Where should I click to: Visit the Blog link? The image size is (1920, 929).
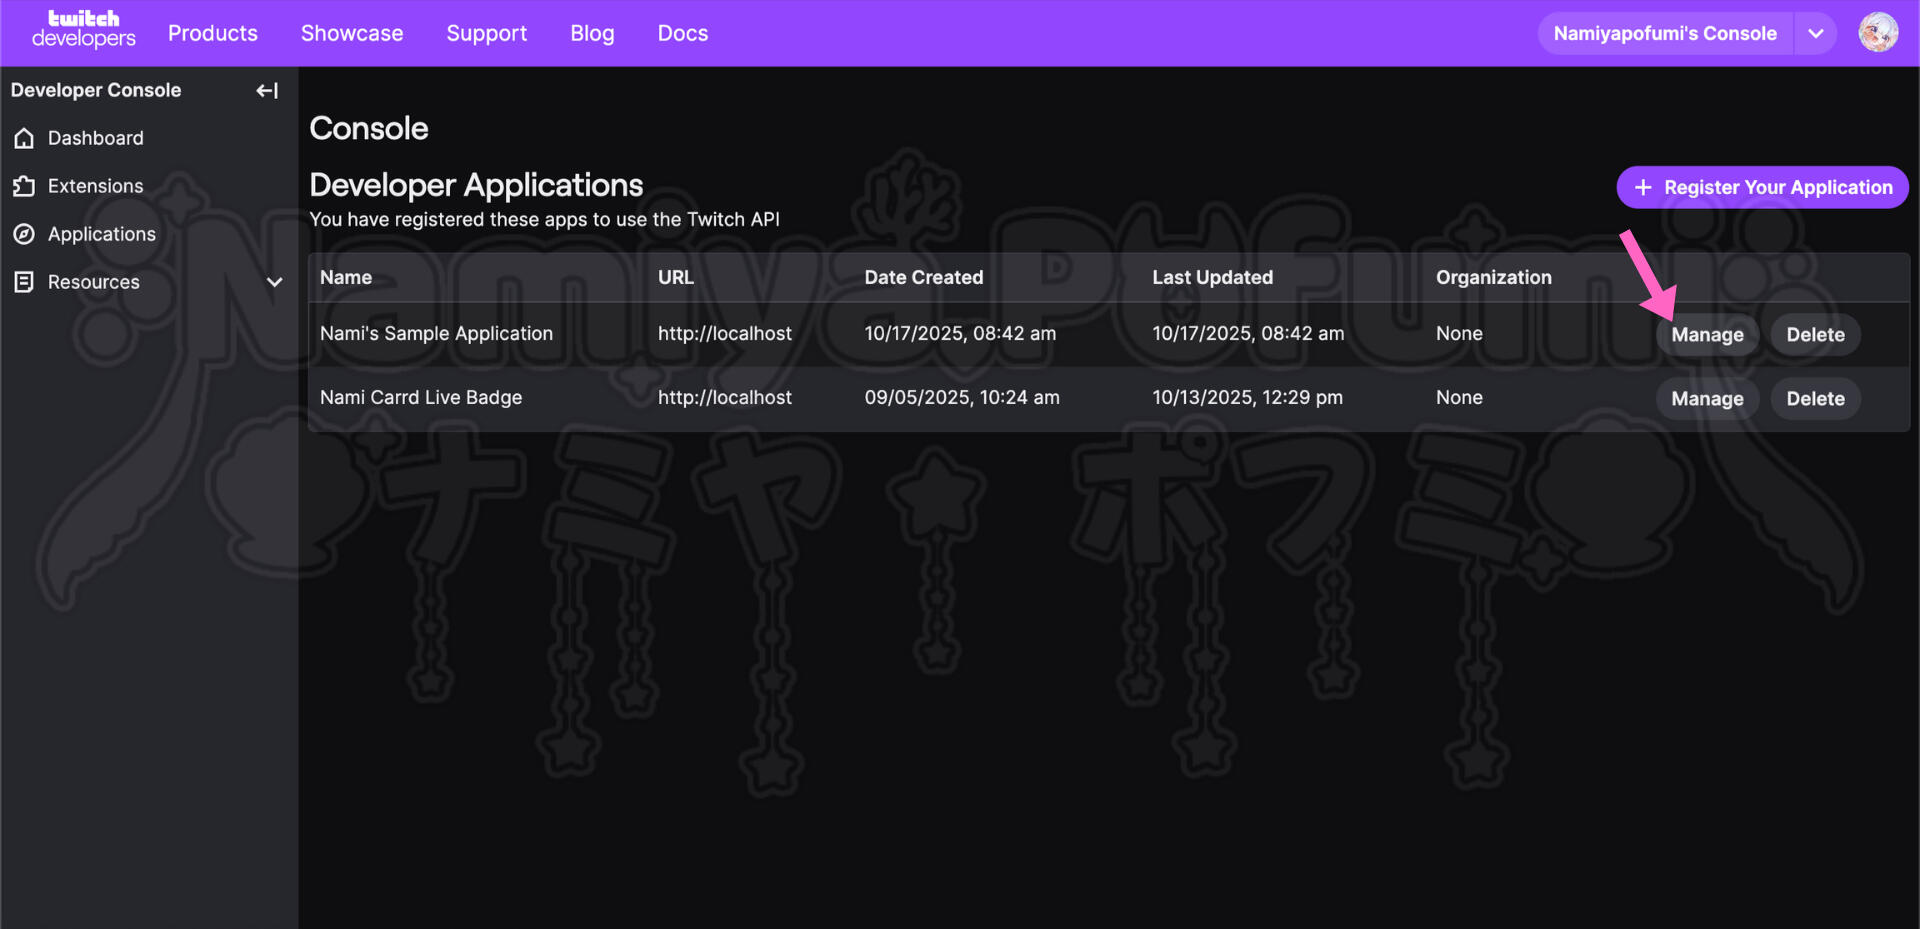point(592,34)
